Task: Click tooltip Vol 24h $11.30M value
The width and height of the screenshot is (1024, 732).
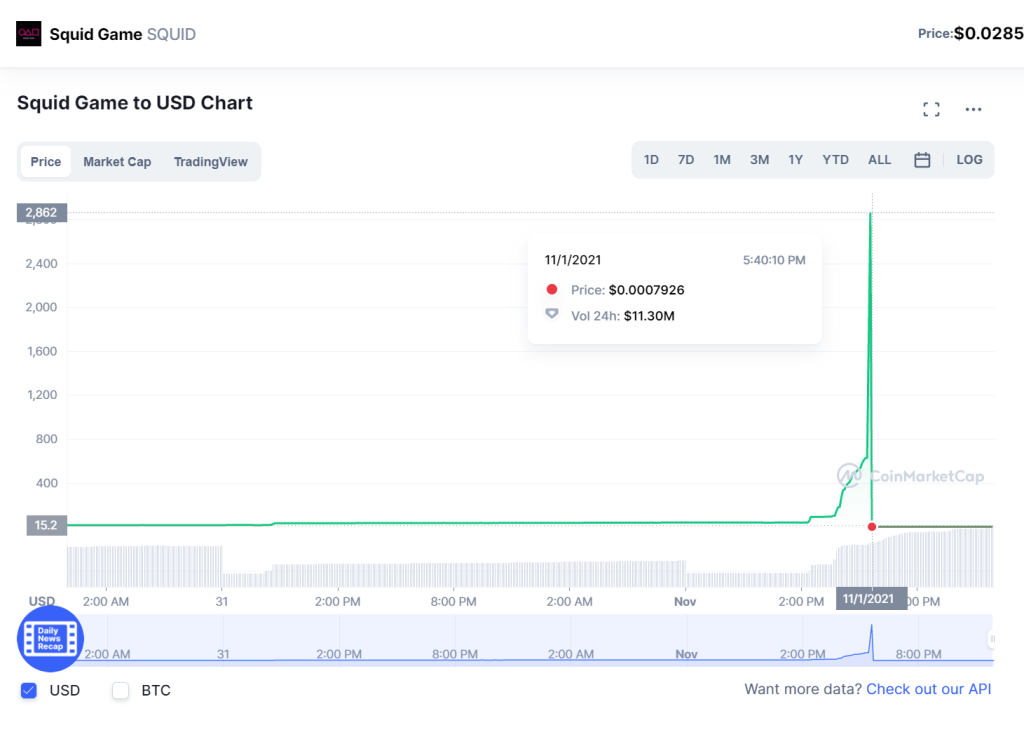Action: point(649,316)
